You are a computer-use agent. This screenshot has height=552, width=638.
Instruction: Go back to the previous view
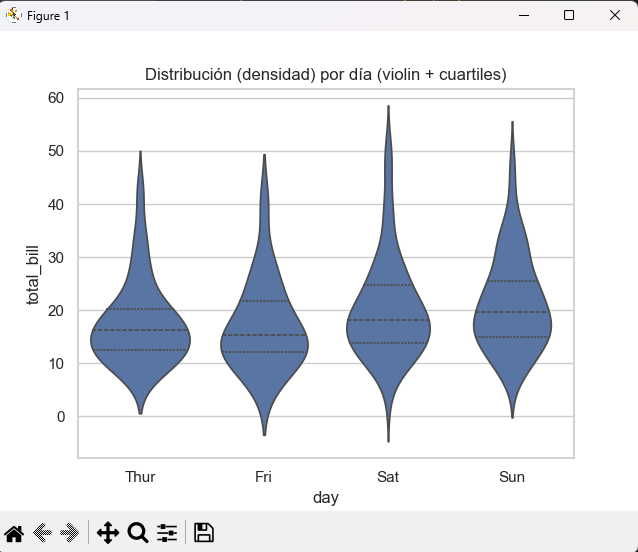tap(42, 533)
